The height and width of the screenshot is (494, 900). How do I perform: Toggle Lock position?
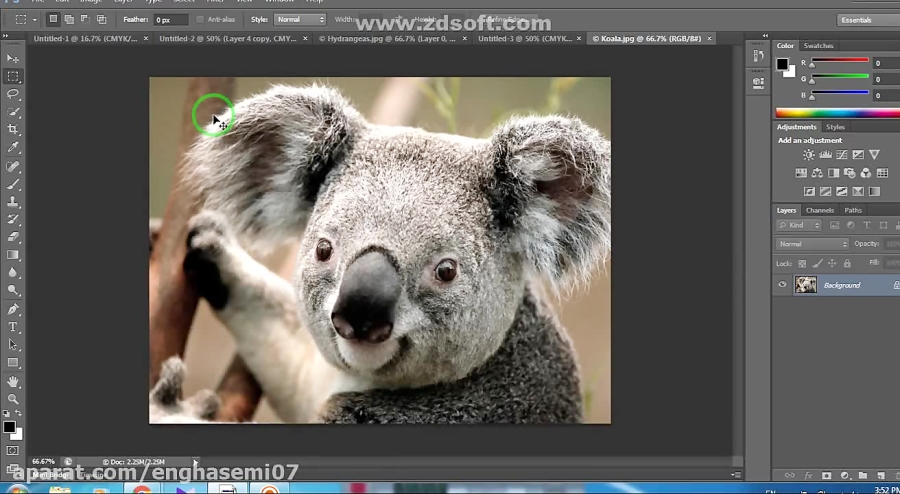pos(832,263)
